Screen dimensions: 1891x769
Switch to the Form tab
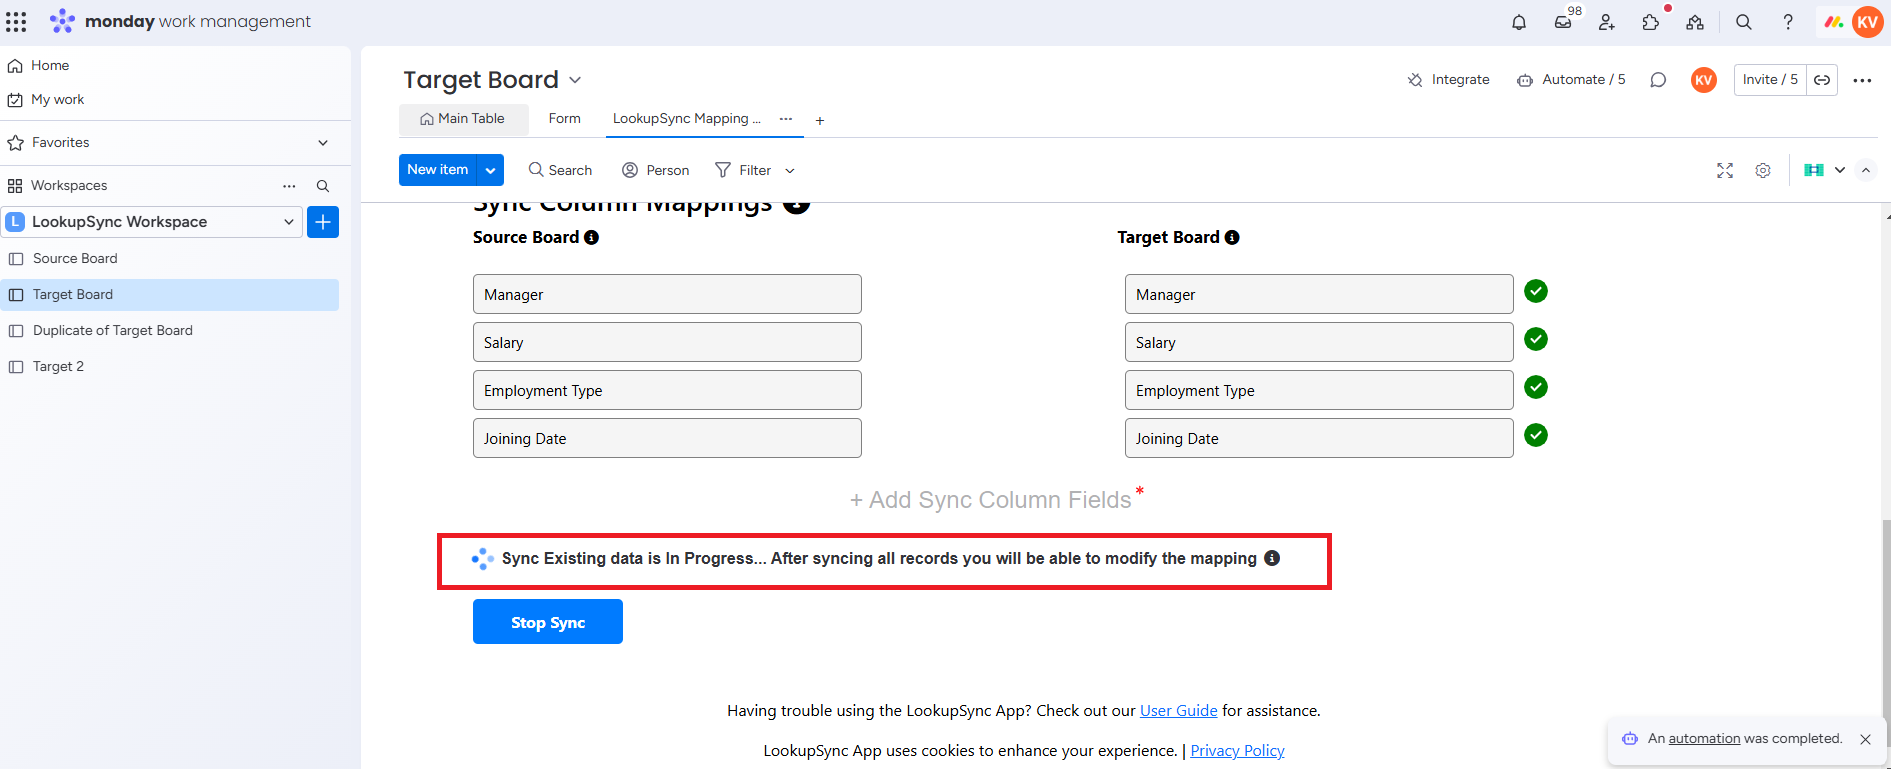[564, 119]
